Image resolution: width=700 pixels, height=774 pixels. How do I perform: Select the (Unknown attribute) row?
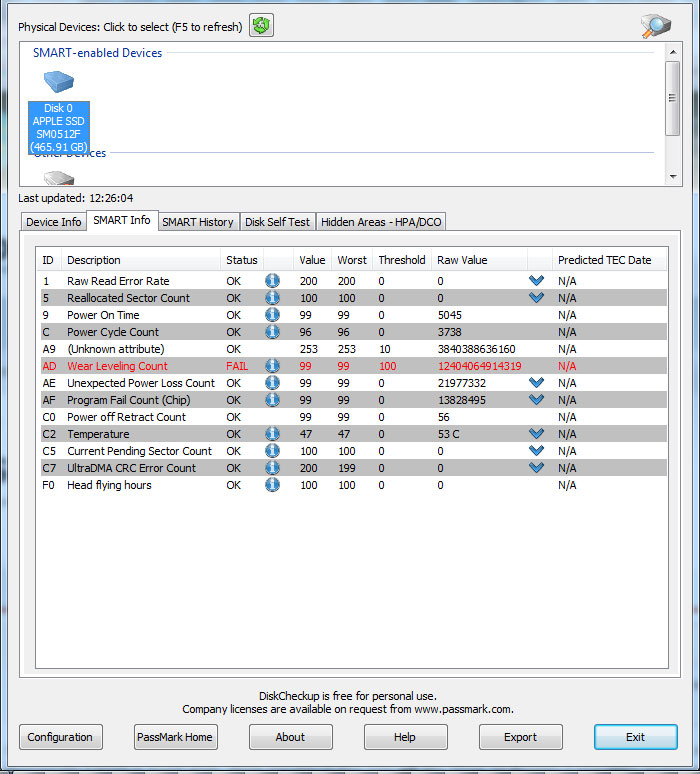click(x=353, y=349)
